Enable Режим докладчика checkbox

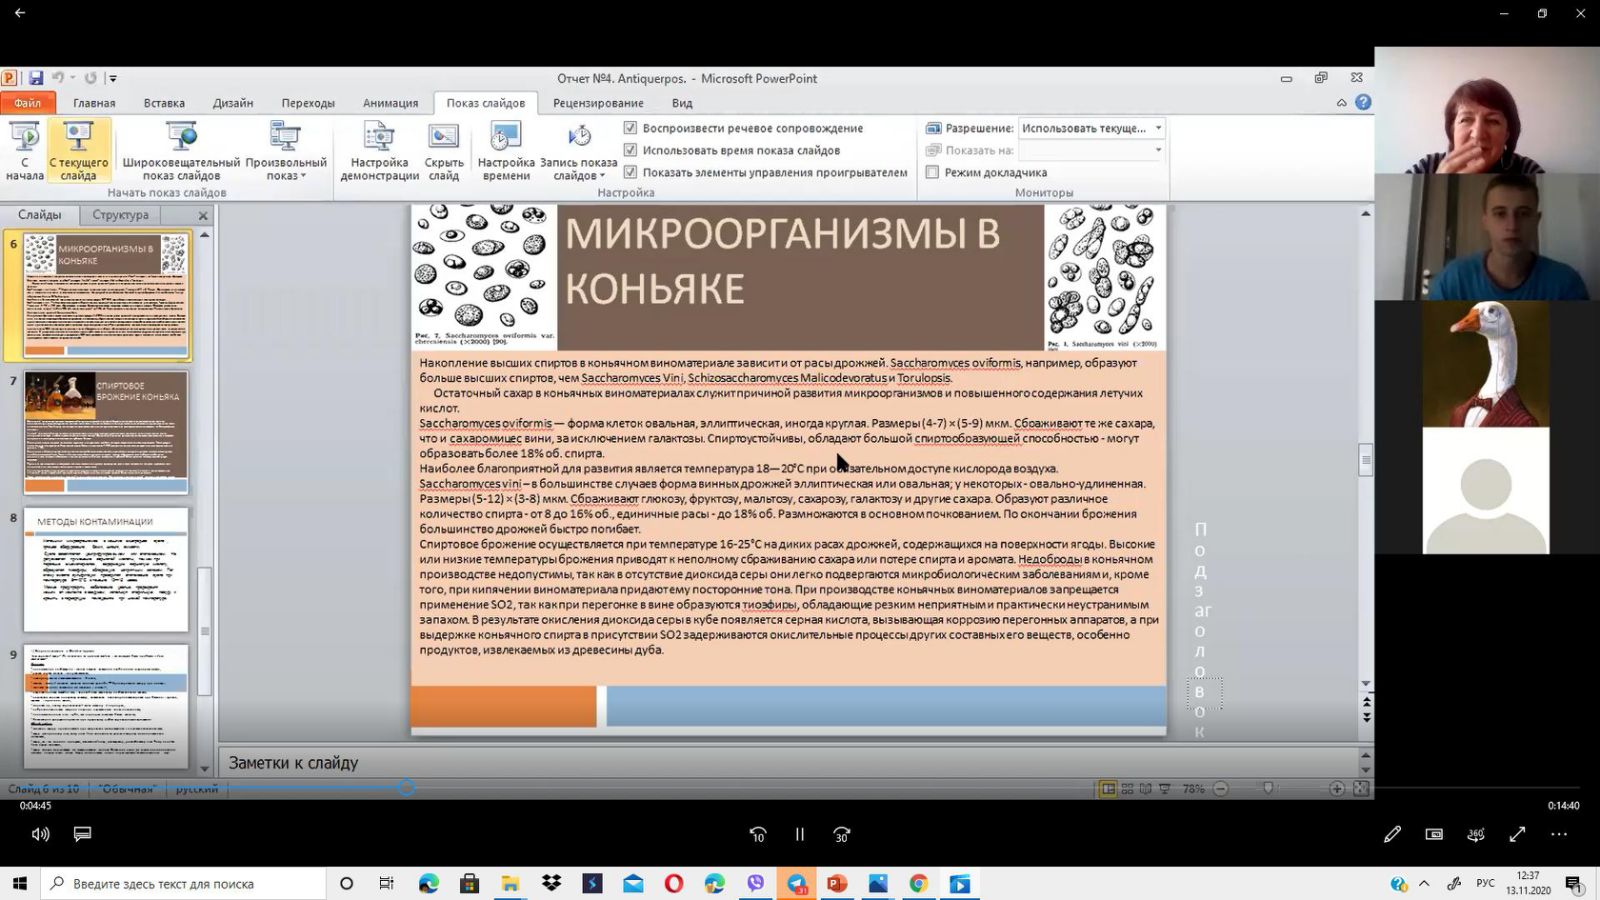coord(933,172)
